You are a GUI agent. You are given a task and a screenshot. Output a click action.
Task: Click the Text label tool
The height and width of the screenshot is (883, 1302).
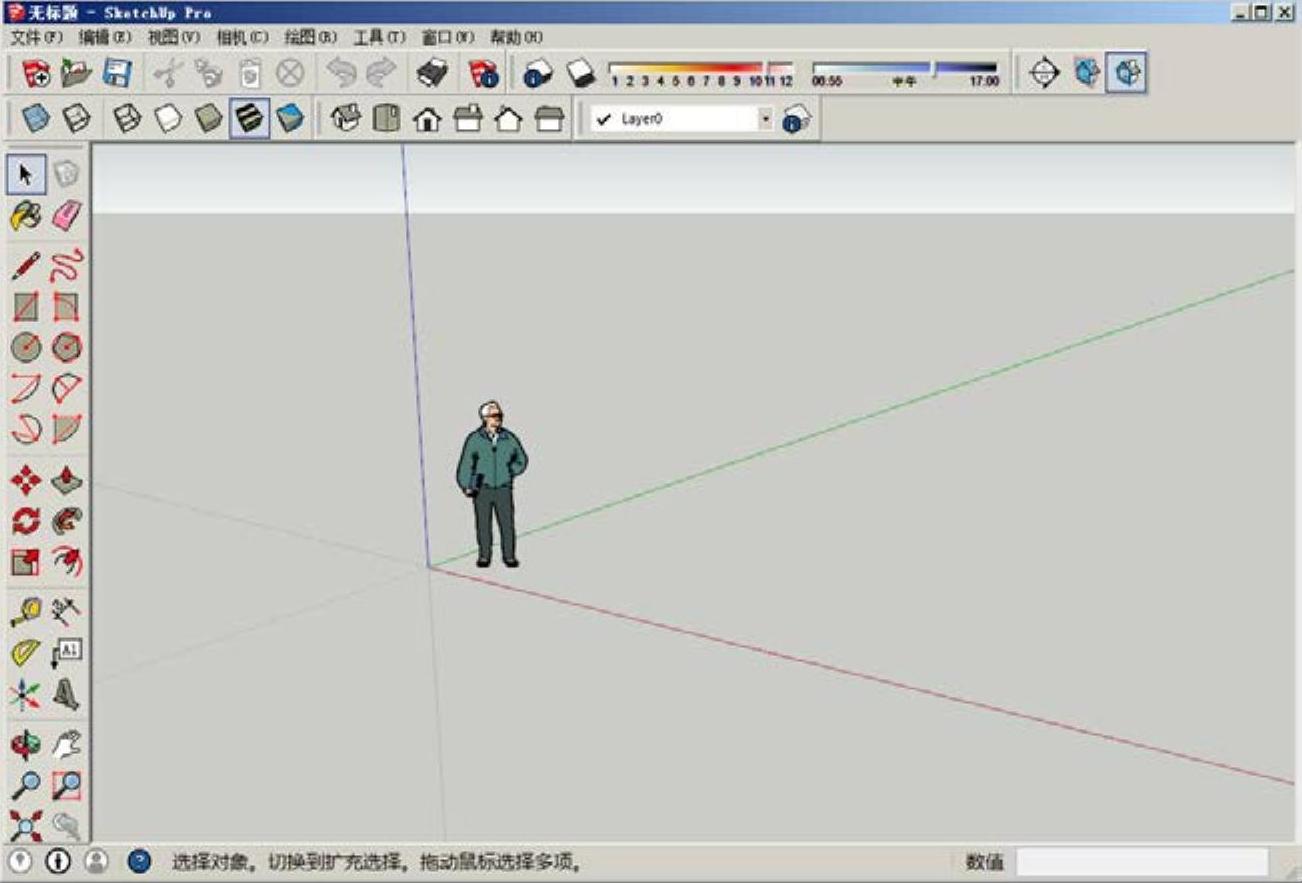66,652
